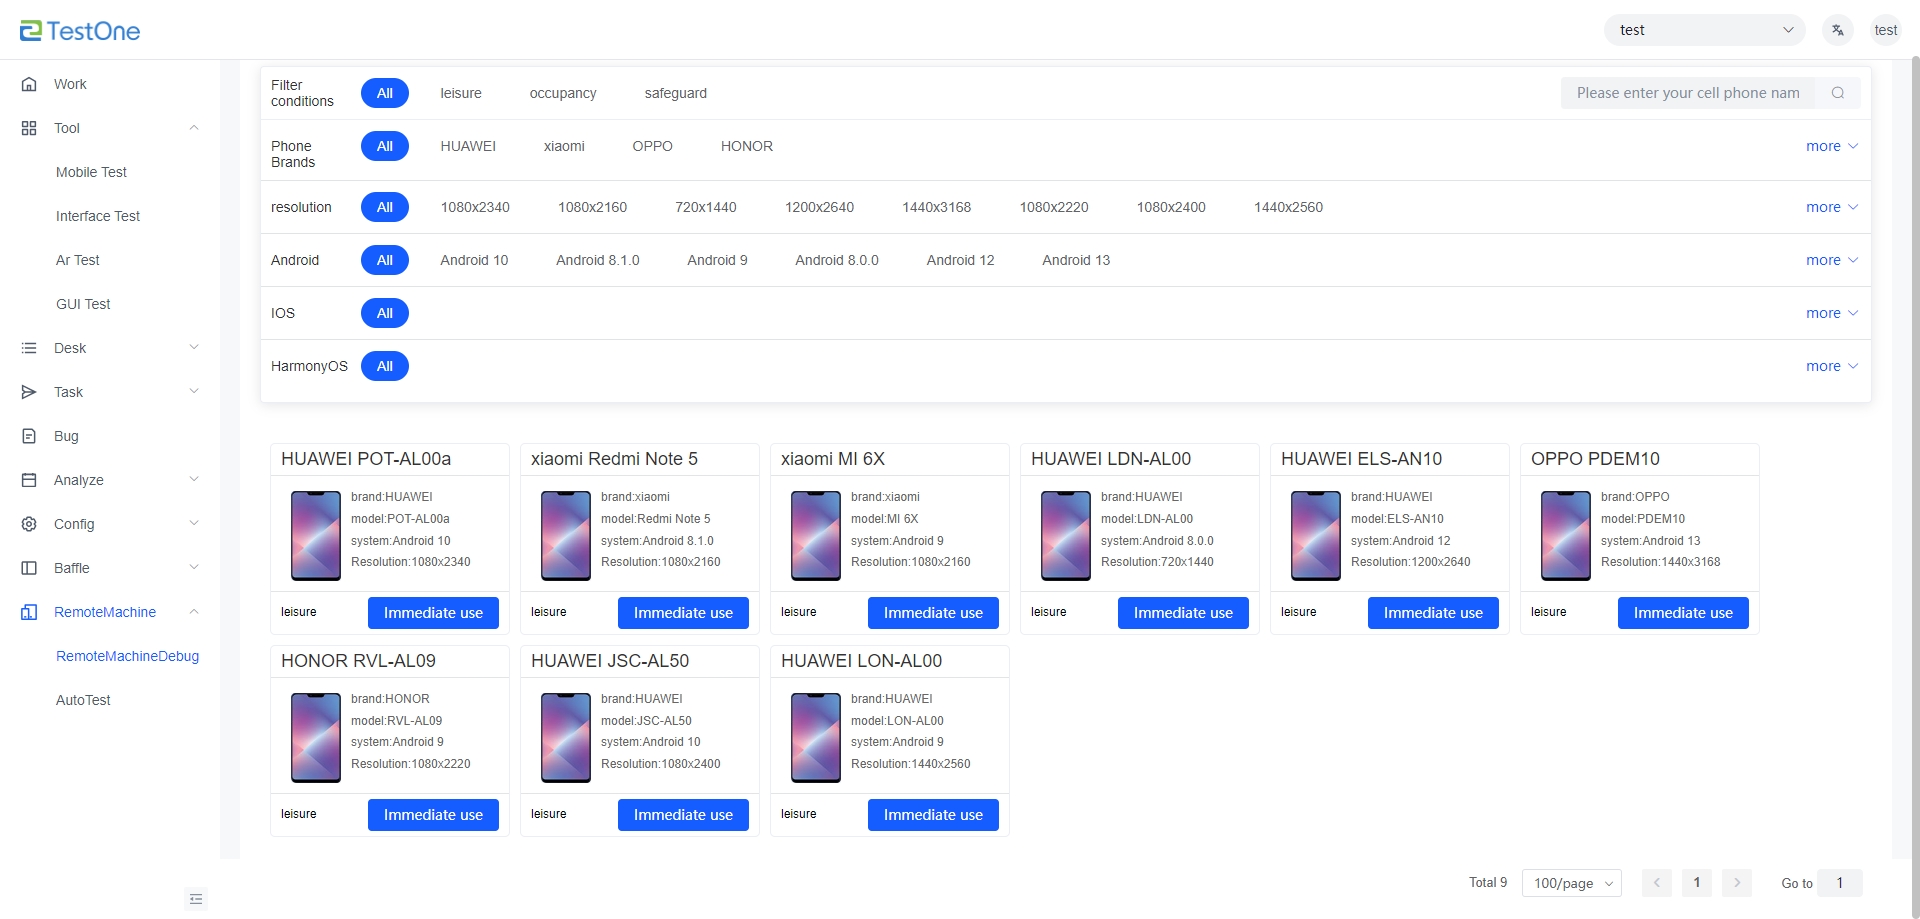Click page number 1 in pagination
Image resolution: width=1920 pixels, height=919 pixels.
1697,883
